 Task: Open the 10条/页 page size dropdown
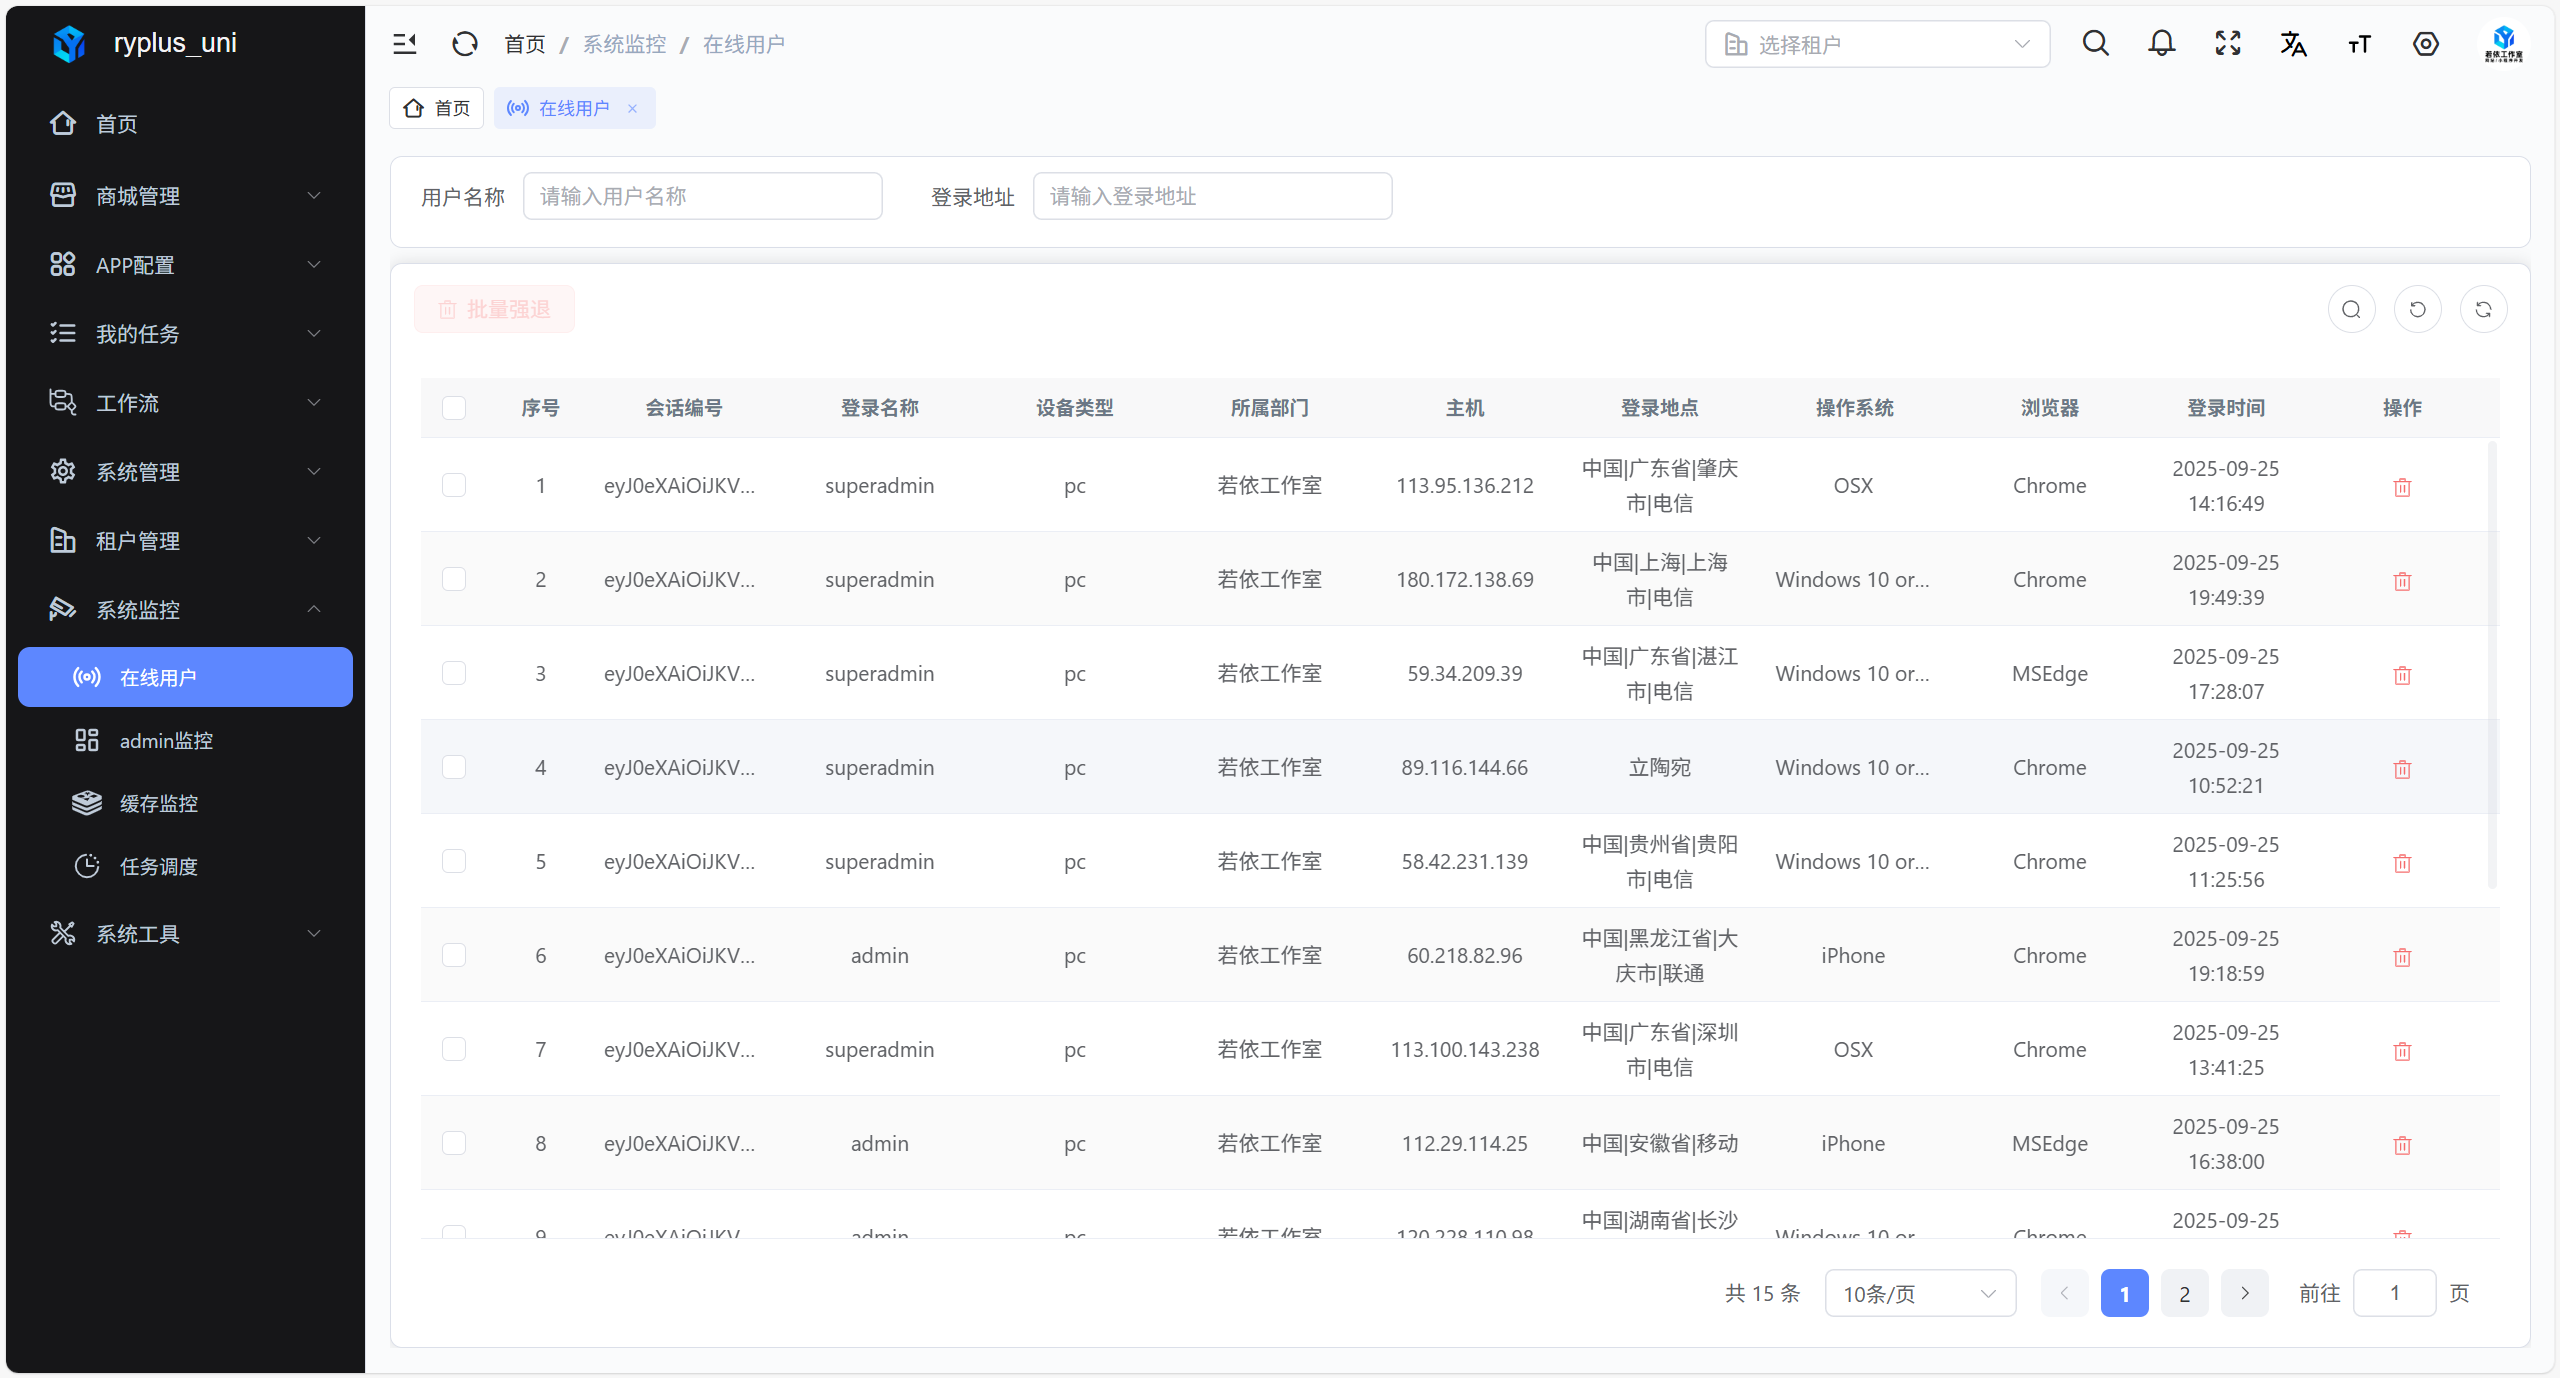(x=1919, y=1294)
